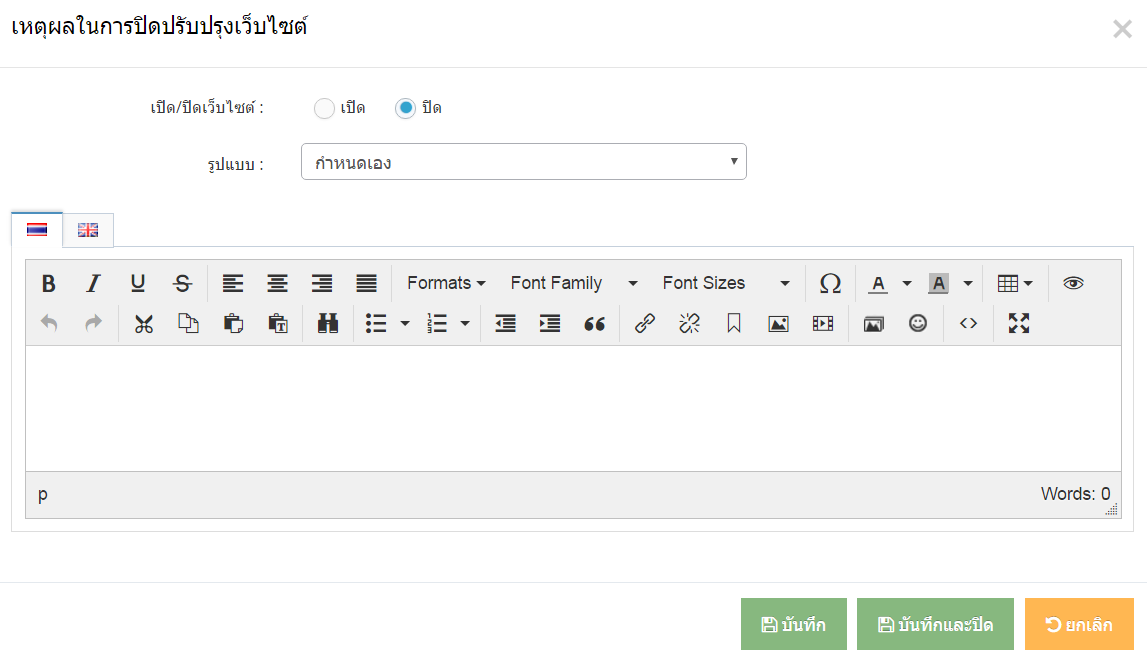Center align text
1147x663 pixels.
pyautogui.click(x=277, y=283)
